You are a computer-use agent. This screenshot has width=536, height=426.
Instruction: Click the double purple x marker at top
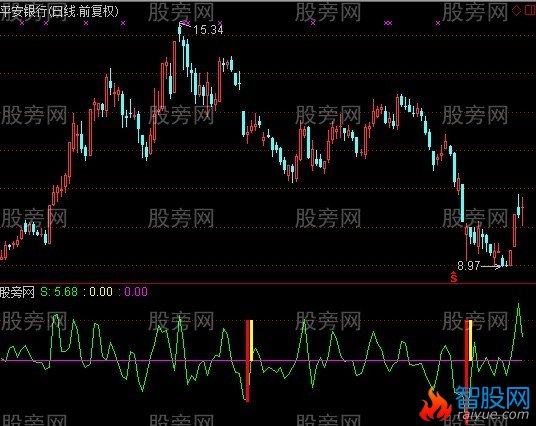click(x=388, y=23)
